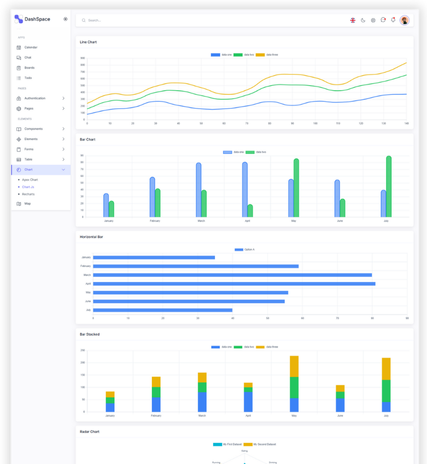Toggle 'data one' legend in Bar Stacked
This screenshot has width=427, height=464.
click(x=221, y=347)
